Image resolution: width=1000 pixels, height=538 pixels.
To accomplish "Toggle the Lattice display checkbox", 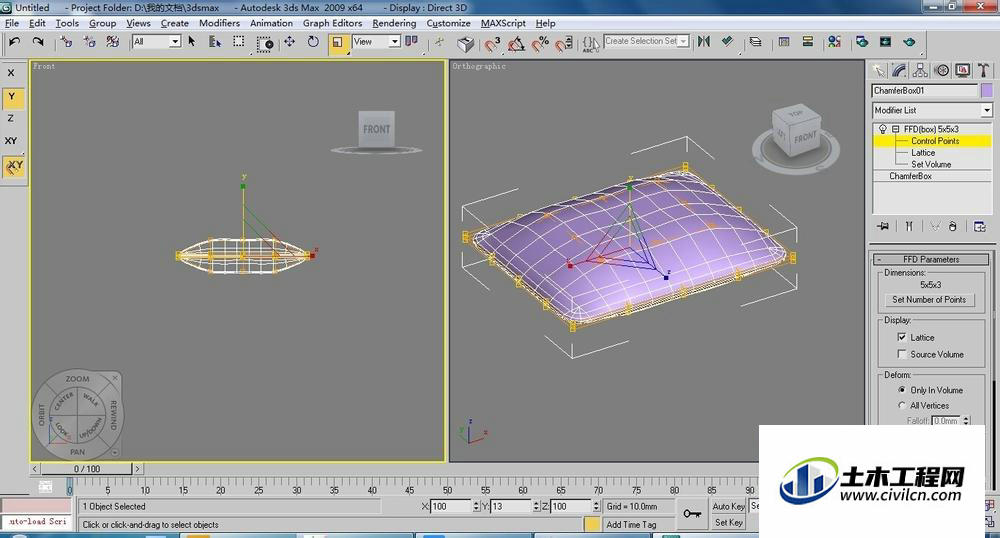I will (x=902, y=337).
